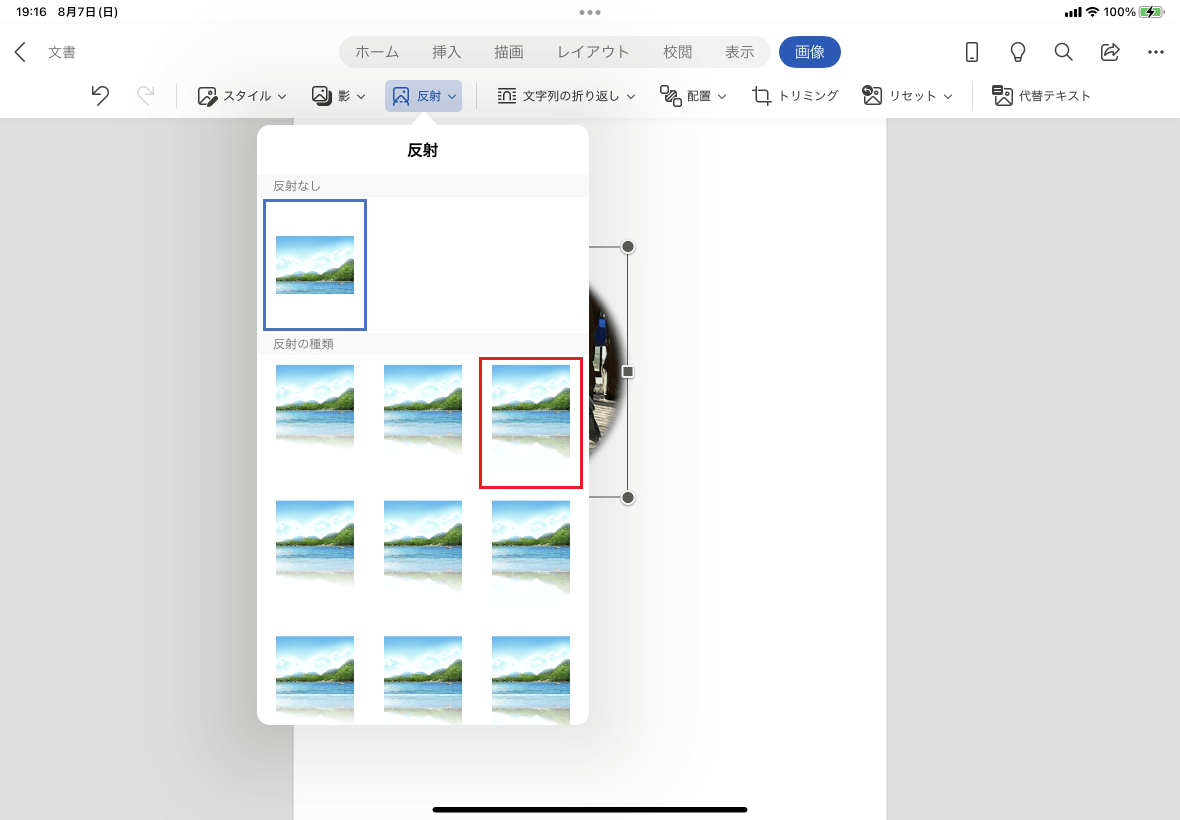Tap the bottom-right image resize handle
Viewport: 1180px width, 820px height.
628,497
